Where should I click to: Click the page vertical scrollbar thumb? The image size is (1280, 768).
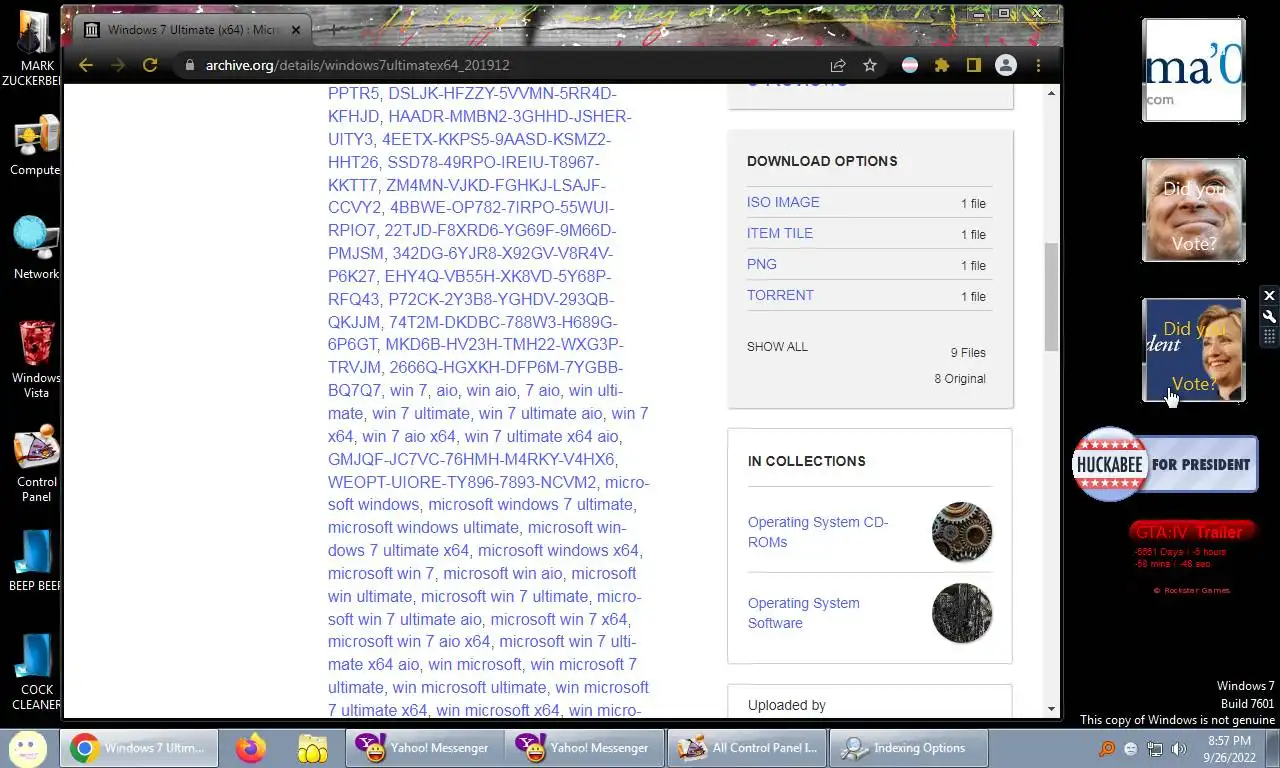[1051, 296]
